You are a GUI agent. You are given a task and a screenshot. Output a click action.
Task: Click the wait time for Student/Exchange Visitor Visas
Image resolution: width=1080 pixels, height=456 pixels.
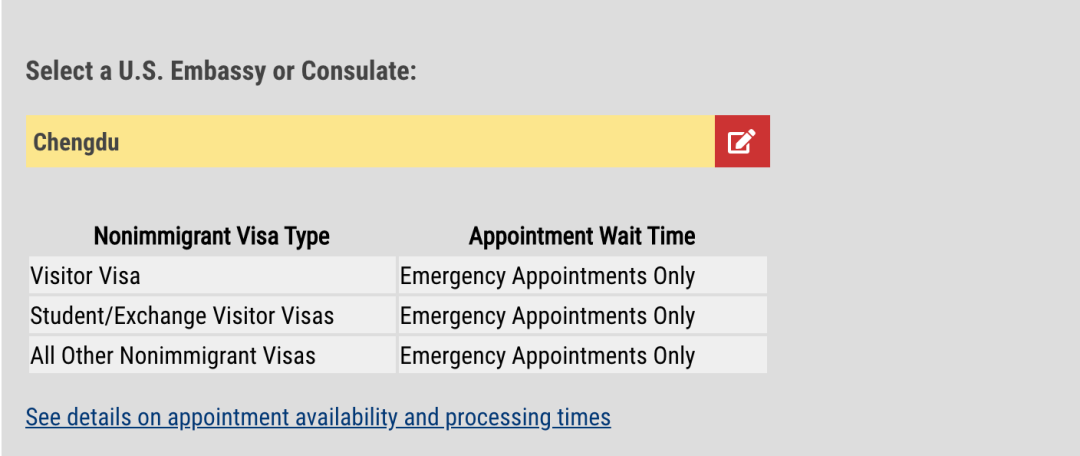547,316
